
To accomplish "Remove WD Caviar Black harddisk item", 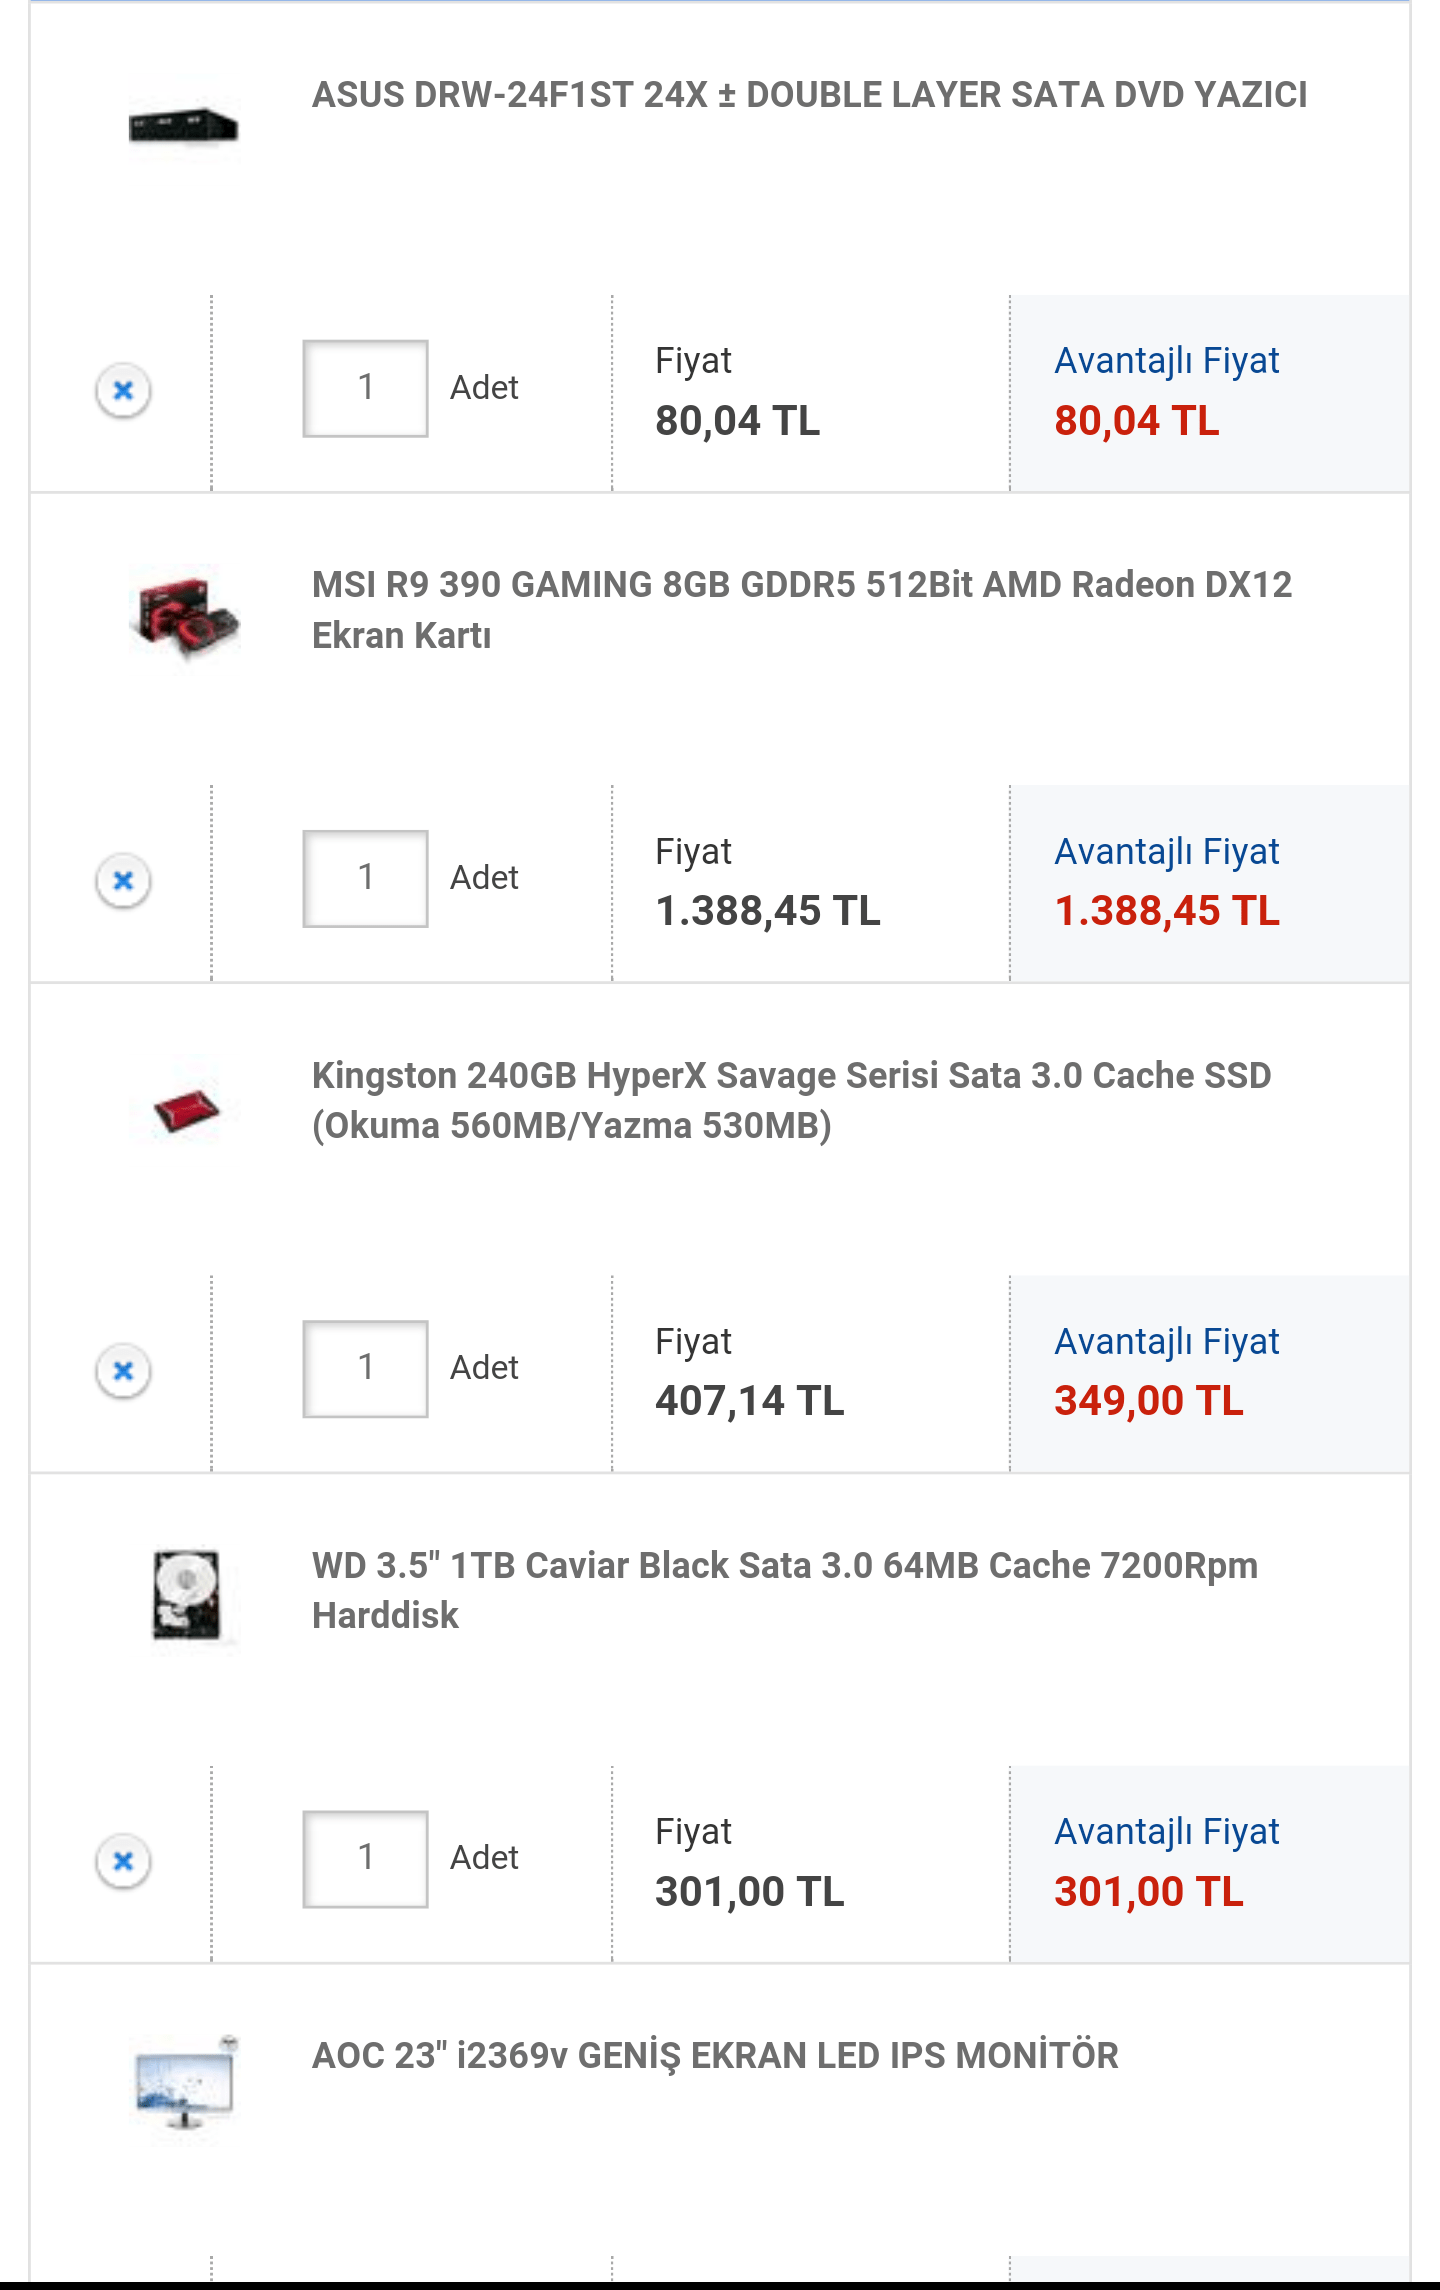I will pyautogui.click(x=123, y=1861).
